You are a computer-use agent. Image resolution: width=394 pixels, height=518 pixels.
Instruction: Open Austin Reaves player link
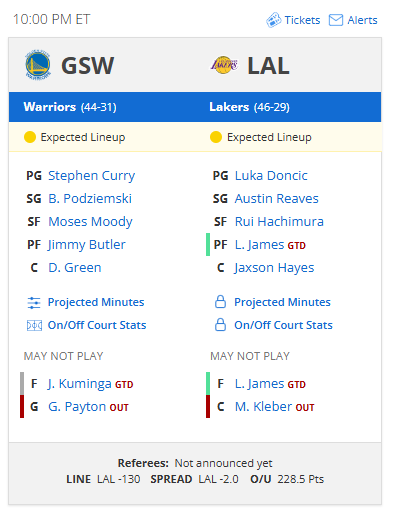point(277,199)
